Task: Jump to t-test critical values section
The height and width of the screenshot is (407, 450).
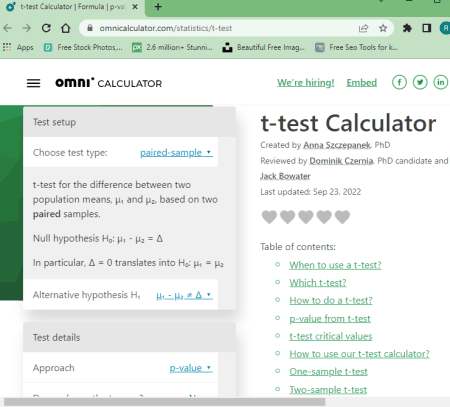Action: (331, 336)
